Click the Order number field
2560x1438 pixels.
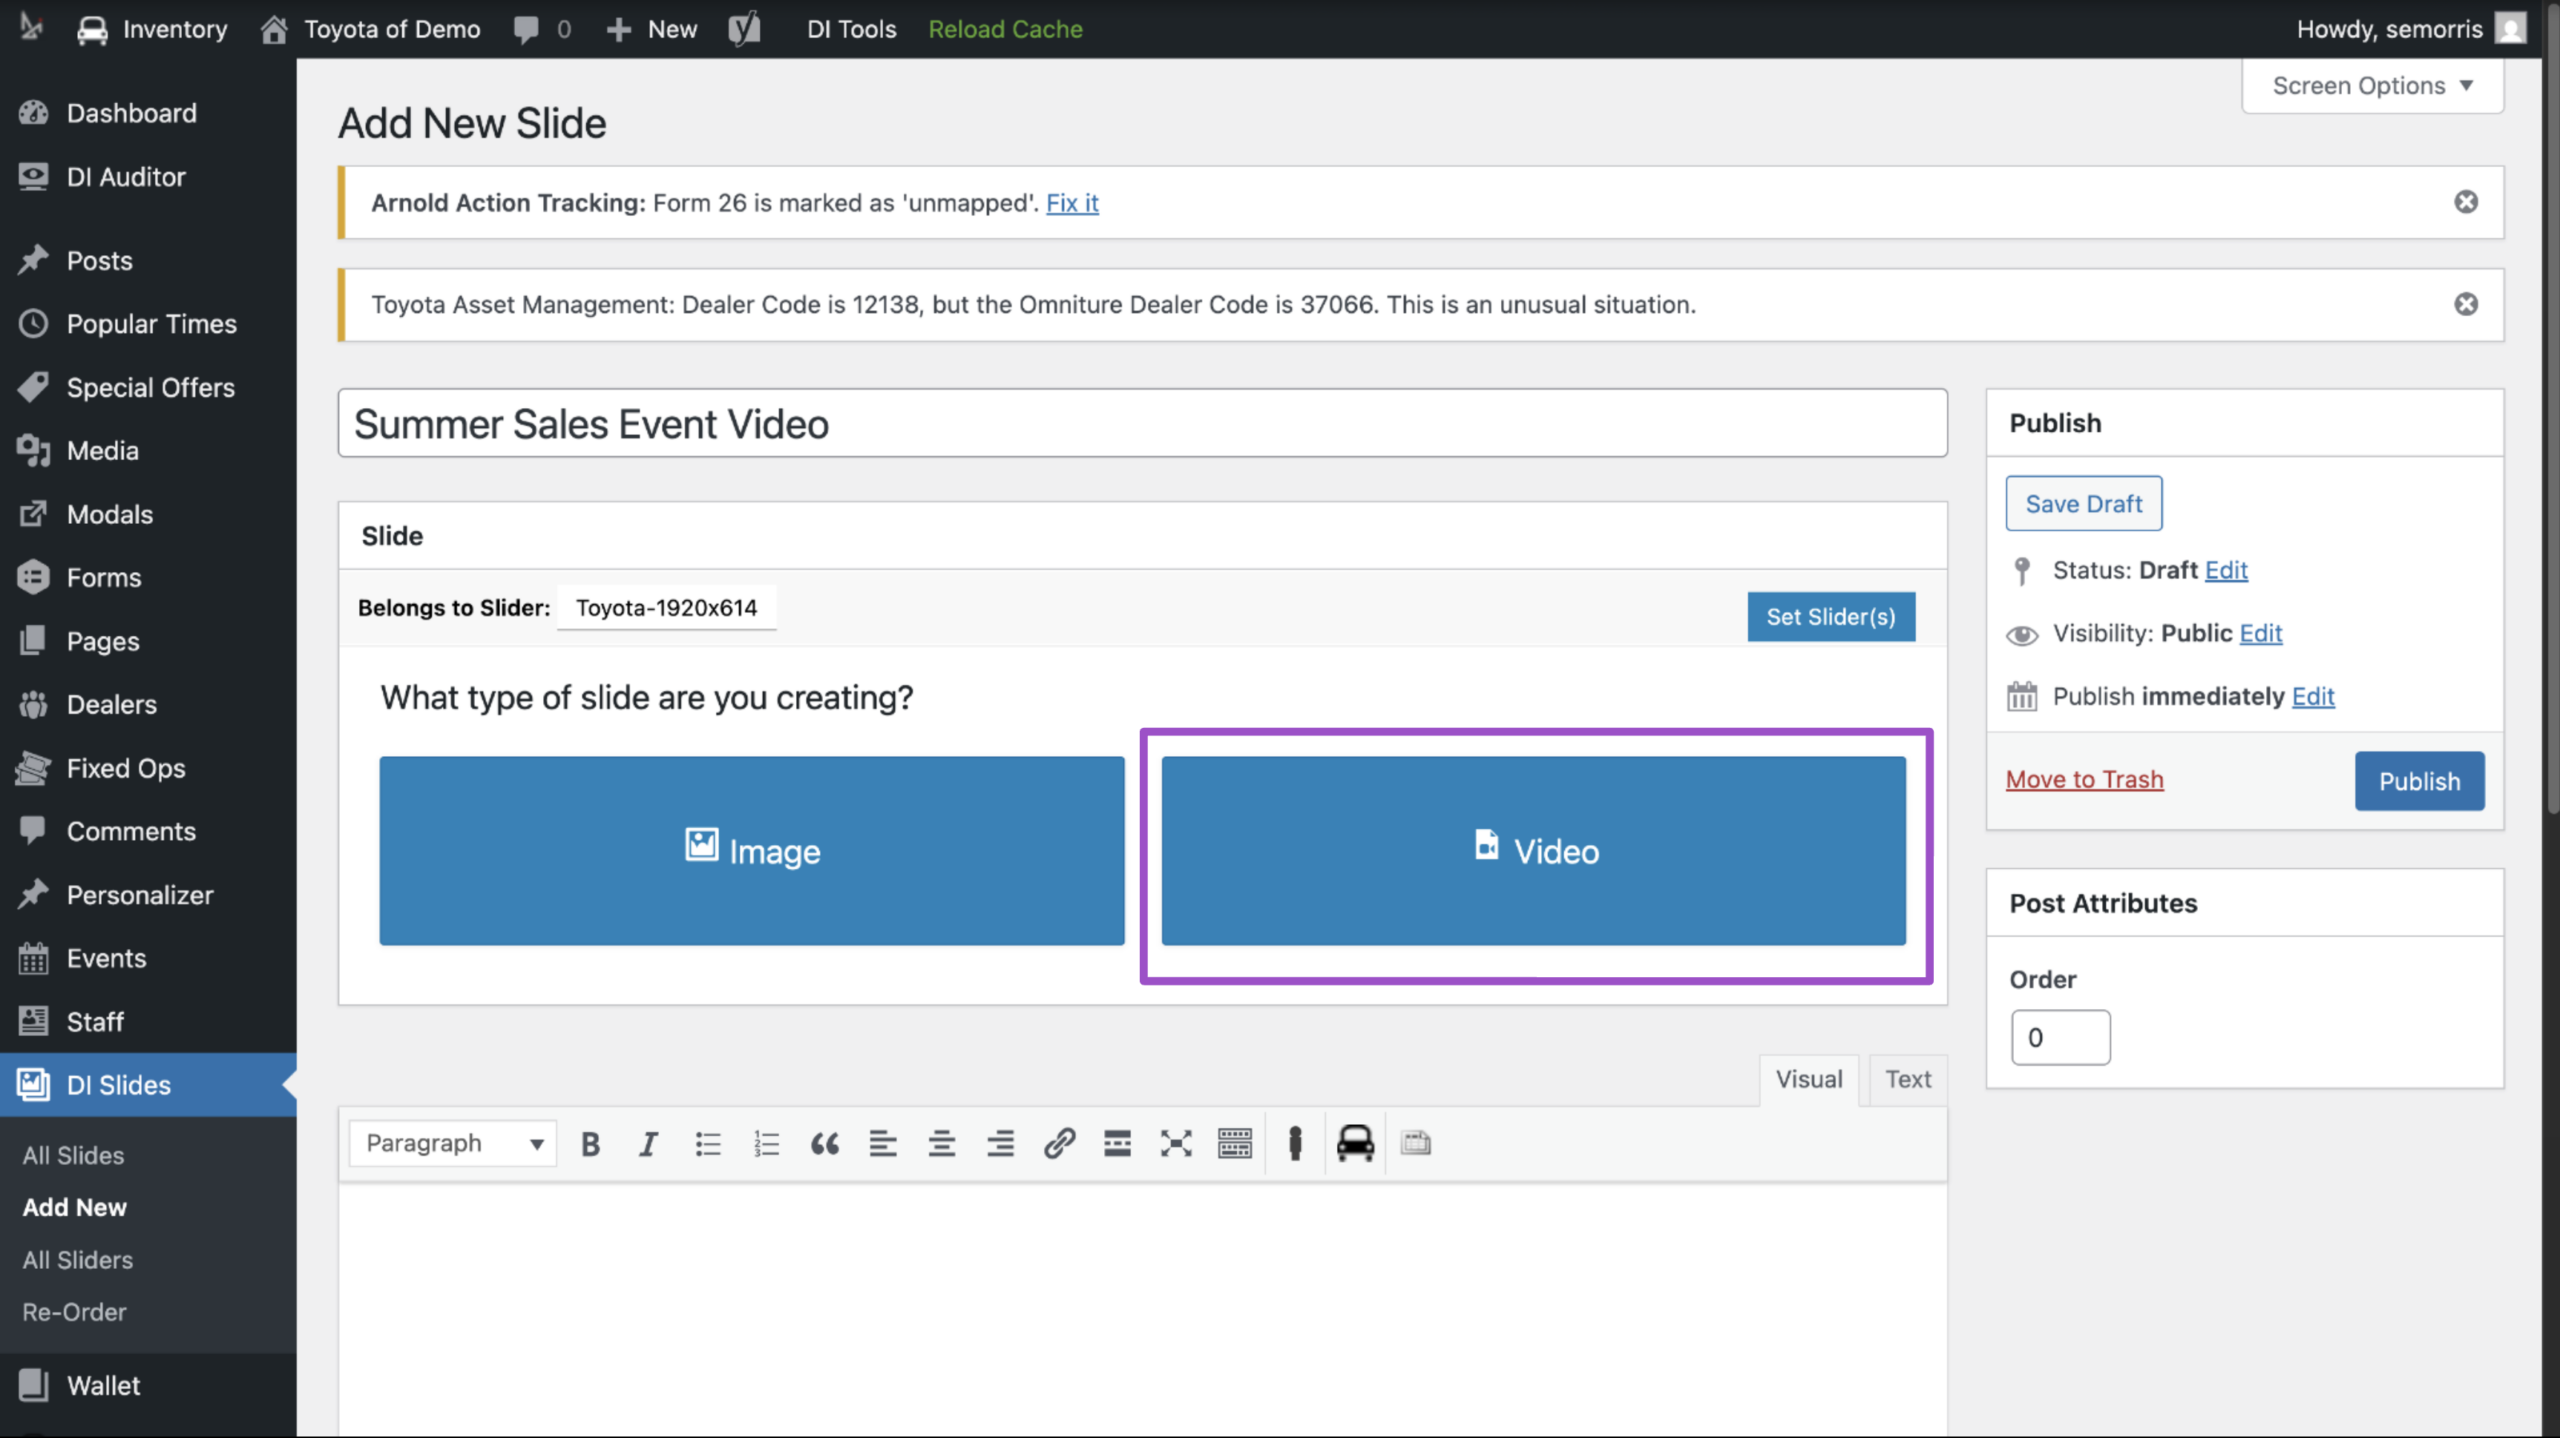tap(2060, 1038)
